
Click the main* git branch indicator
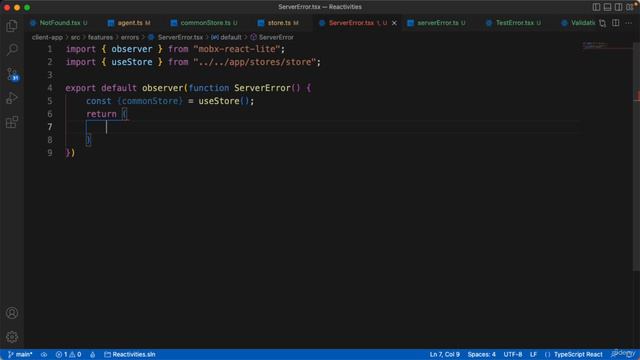pyautogui.click(x=20, y=354)
